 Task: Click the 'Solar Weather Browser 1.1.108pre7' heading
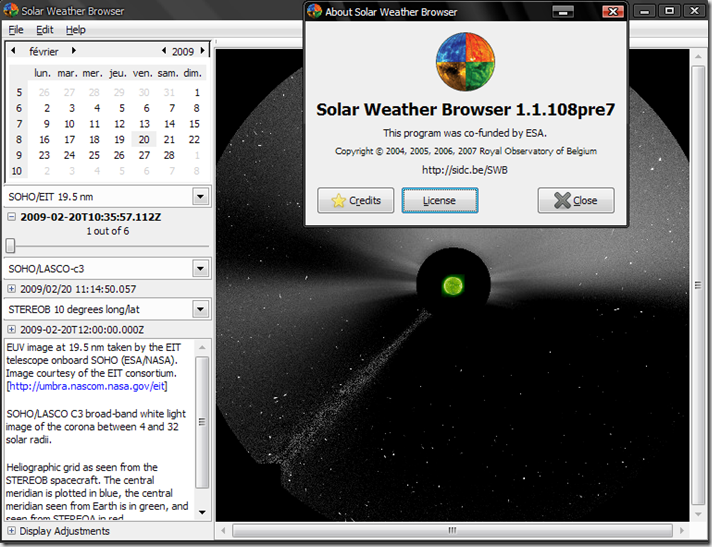pos(465,109)
